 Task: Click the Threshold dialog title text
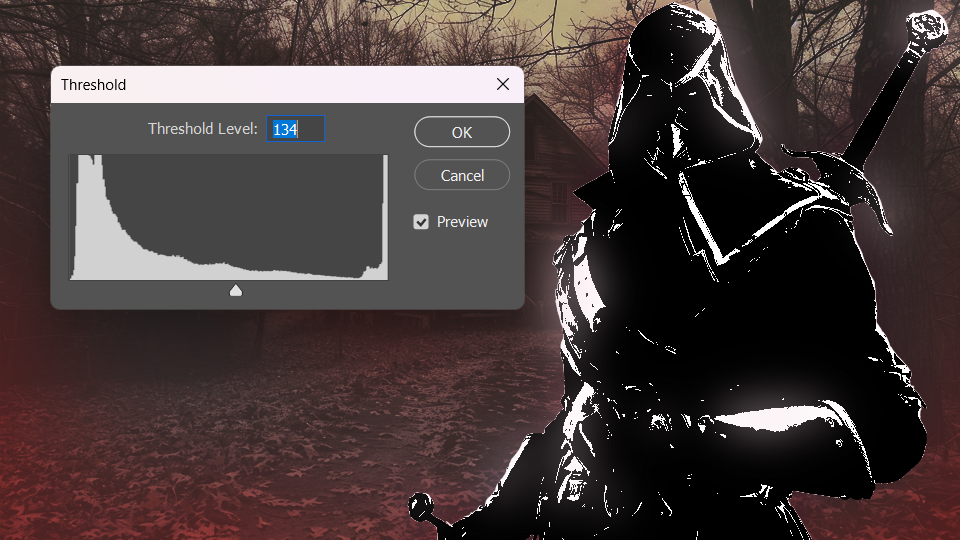tap(93, 84)
